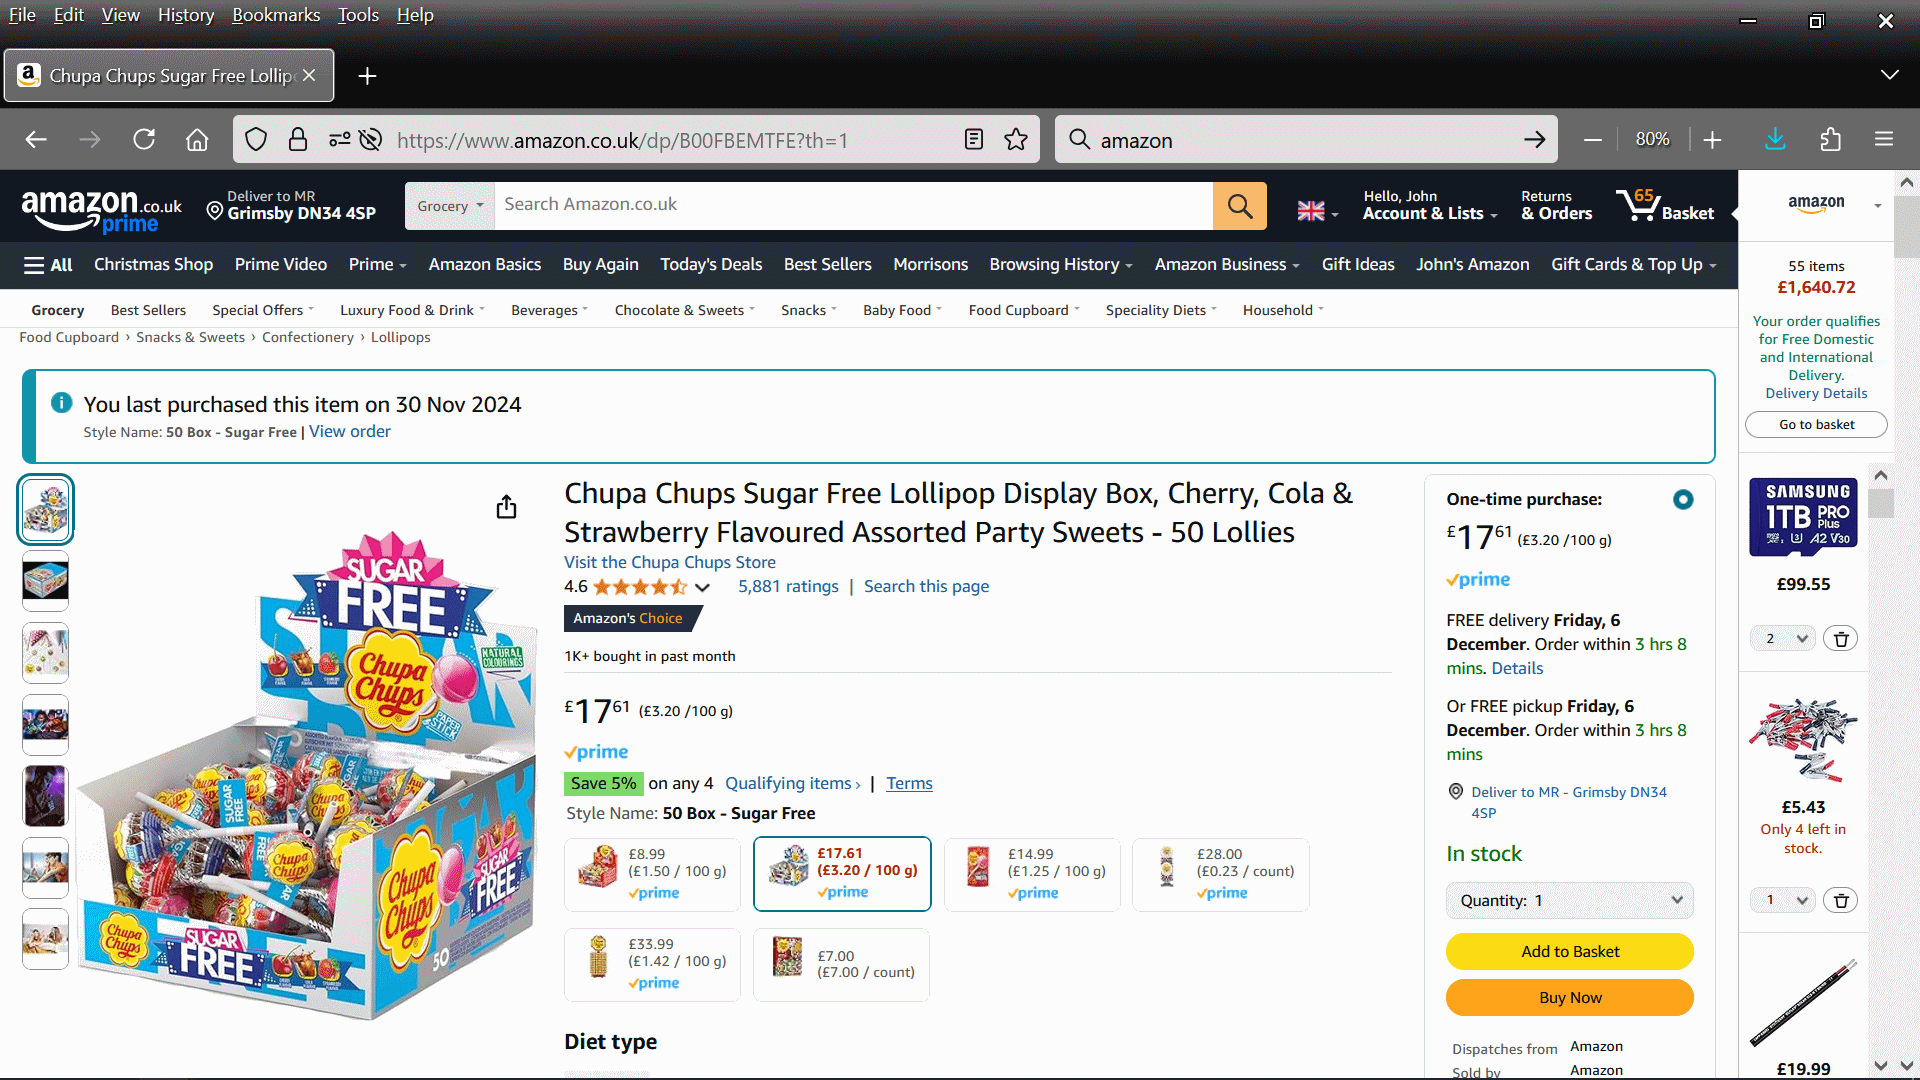The height and width of the screenshot is (1080, 1920).
Task: Go to Today's Deals nav item
Action: 710,265
